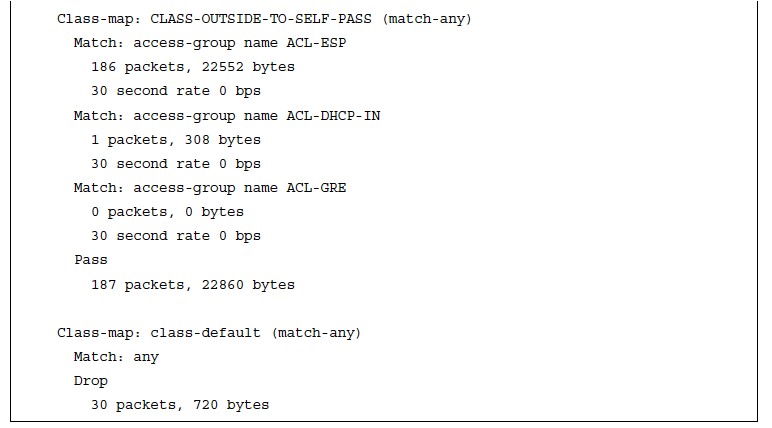Click the text '187 packets, 22860 bytes'
Image resolution: width=772 pixels, height=428 pixels.
pos(193,285)
